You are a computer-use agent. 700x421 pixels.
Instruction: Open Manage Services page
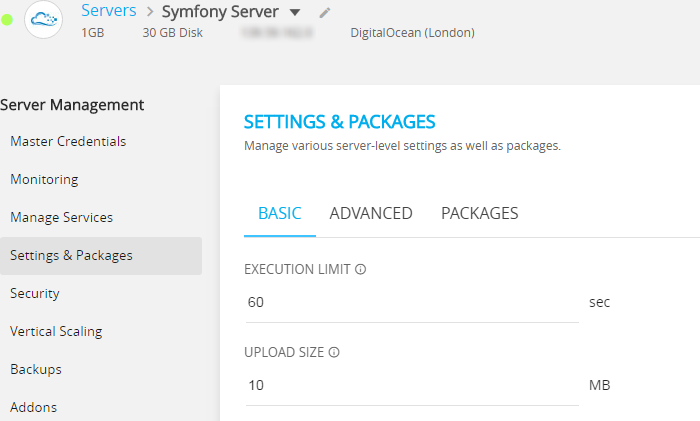click(x=61, y=217)
